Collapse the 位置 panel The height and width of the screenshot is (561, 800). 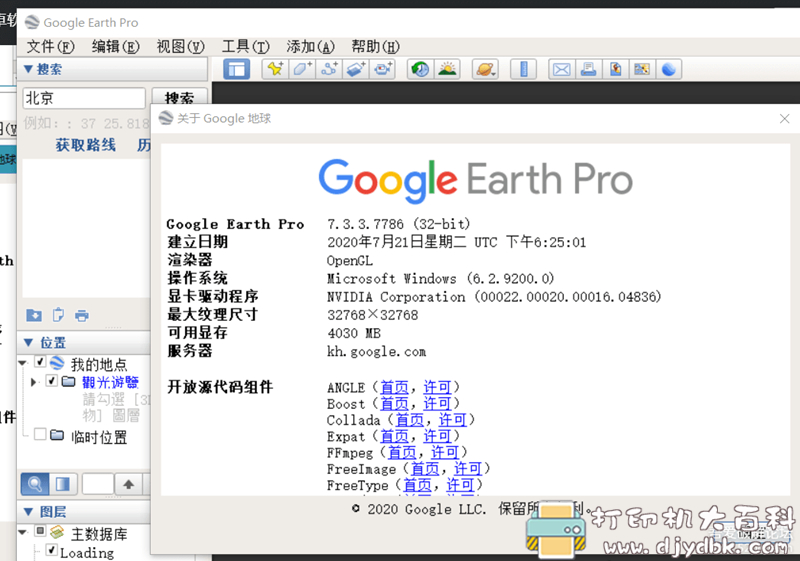pos(29,342)
